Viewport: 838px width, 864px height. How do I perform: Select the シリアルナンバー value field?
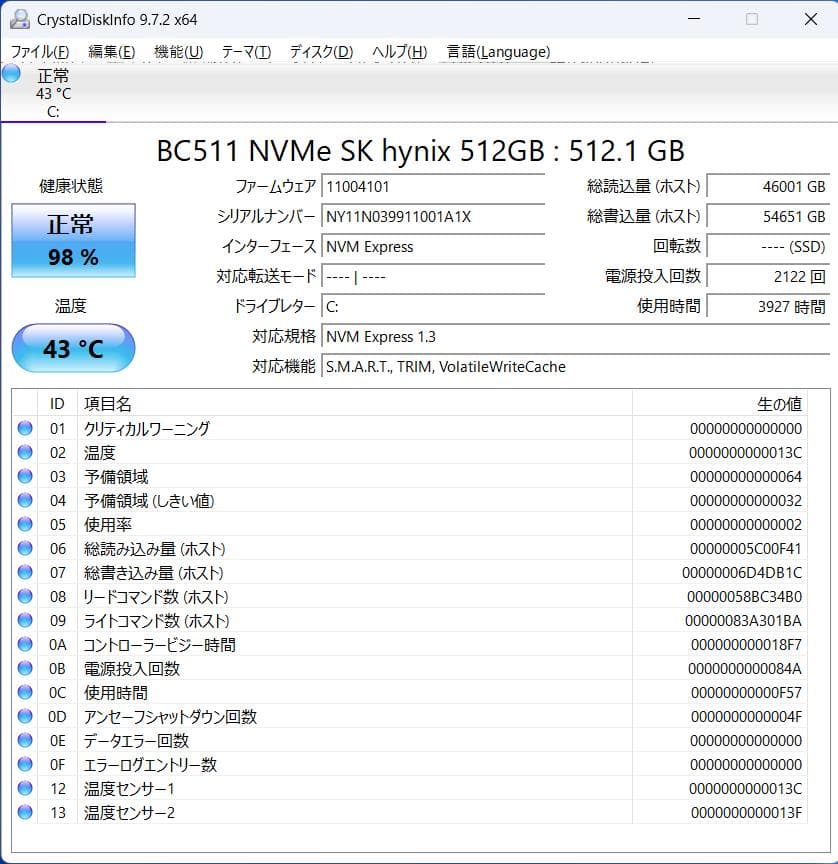point(430,216)
